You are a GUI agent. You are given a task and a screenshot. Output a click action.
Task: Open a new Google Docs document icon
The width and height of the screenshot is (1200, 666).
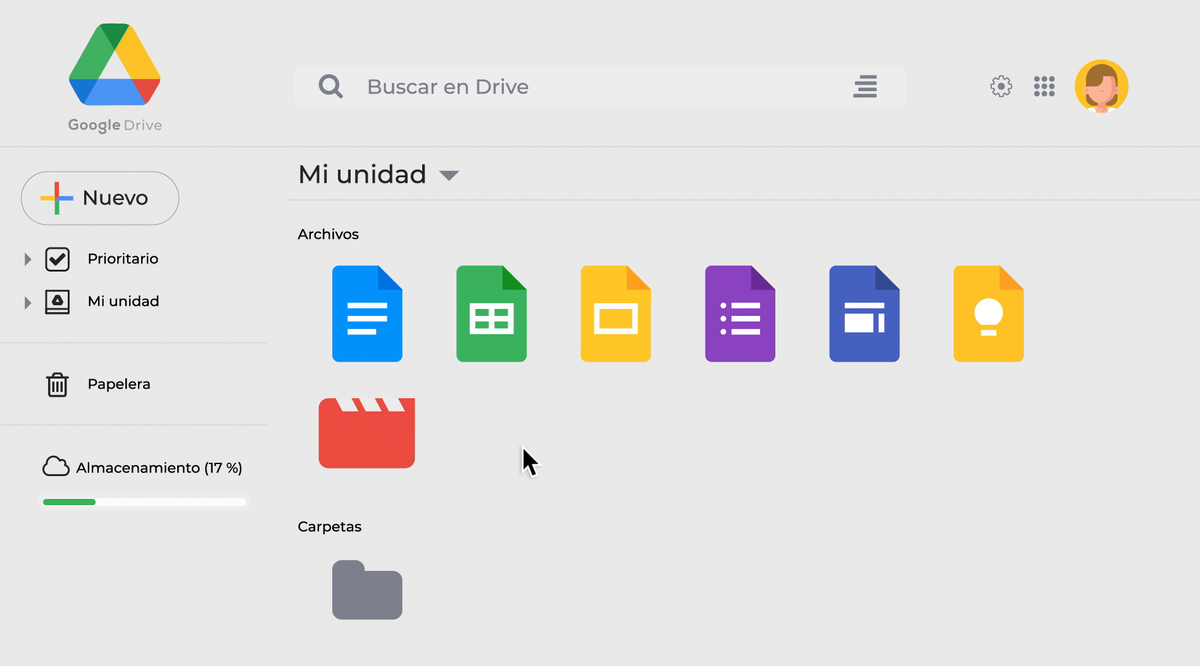point(367,313)
